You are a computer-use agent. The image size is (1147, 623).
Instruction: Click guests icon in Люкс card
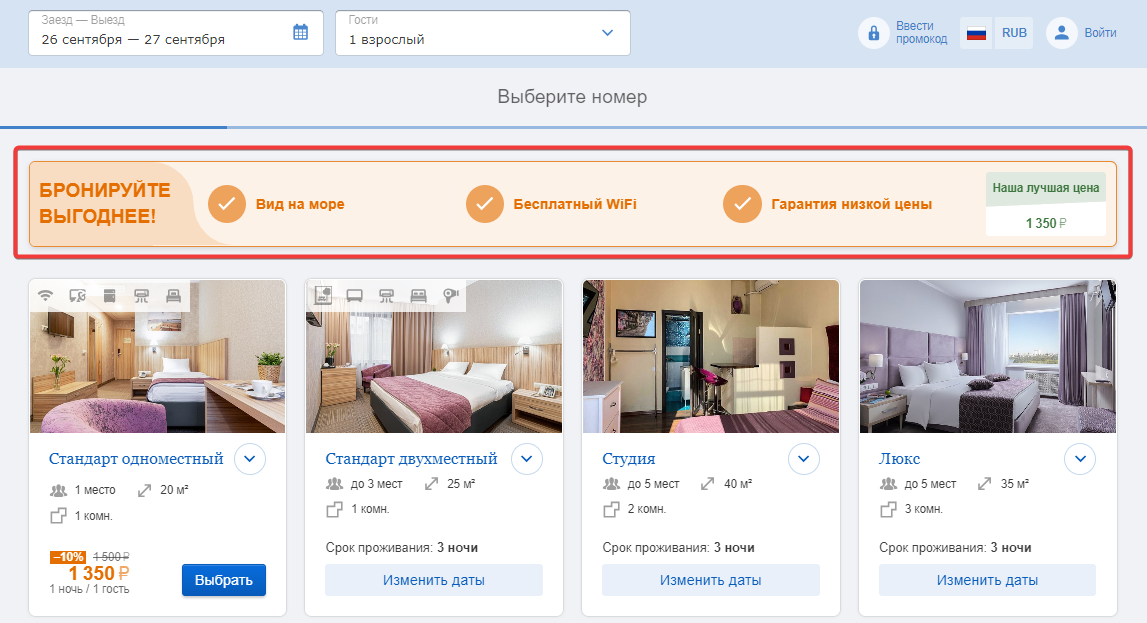[888, 484]
